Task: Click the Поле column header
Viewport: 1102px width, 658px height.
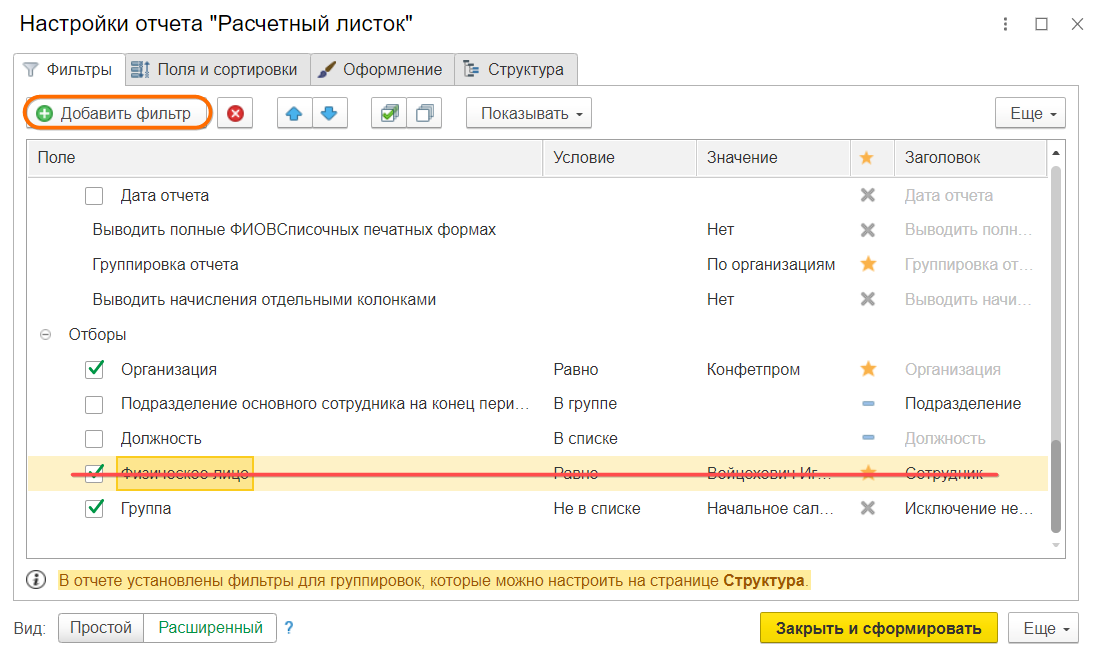Action: 285,157
